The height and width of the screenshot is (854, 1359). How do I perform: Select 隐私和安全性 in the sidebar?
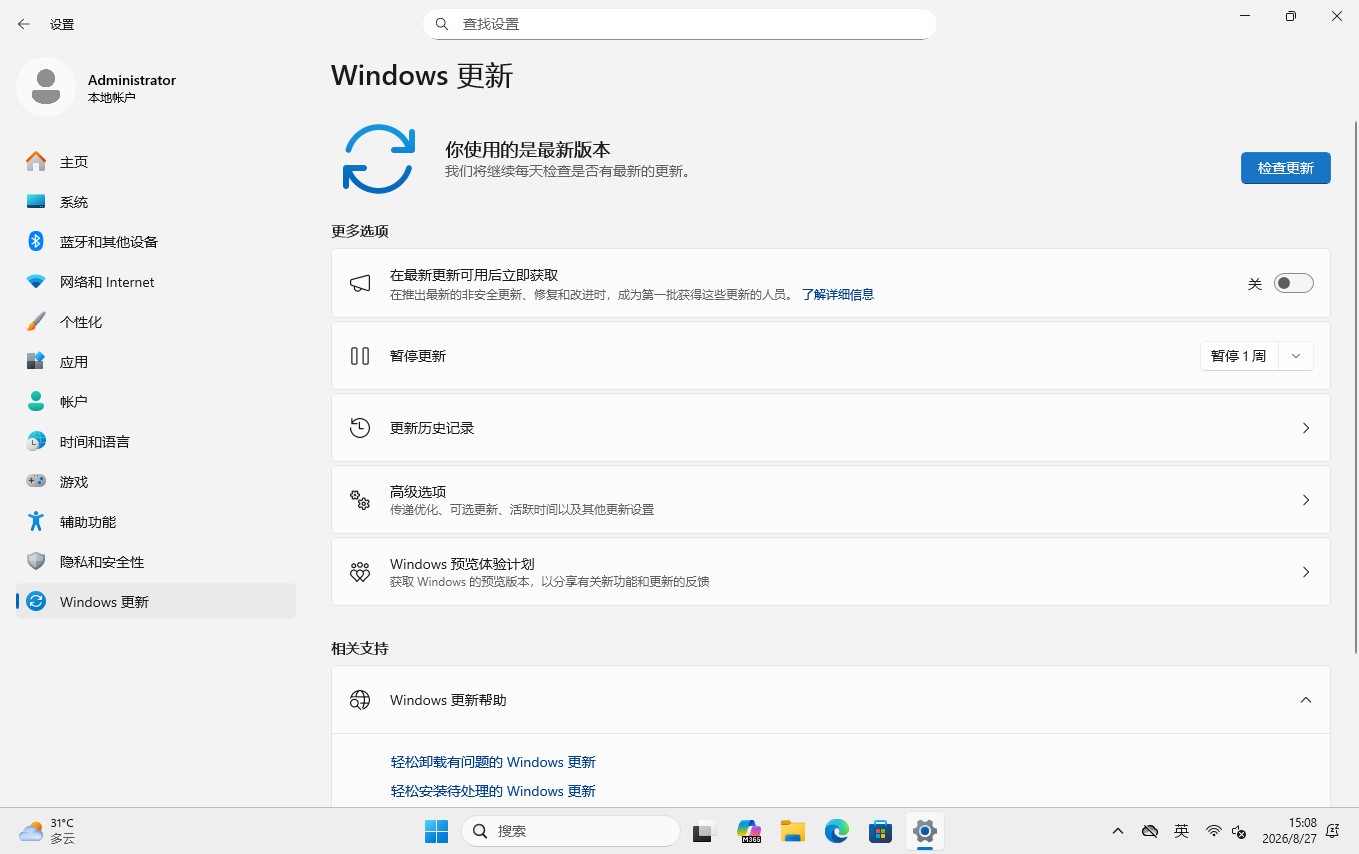[x=156, y=561]
